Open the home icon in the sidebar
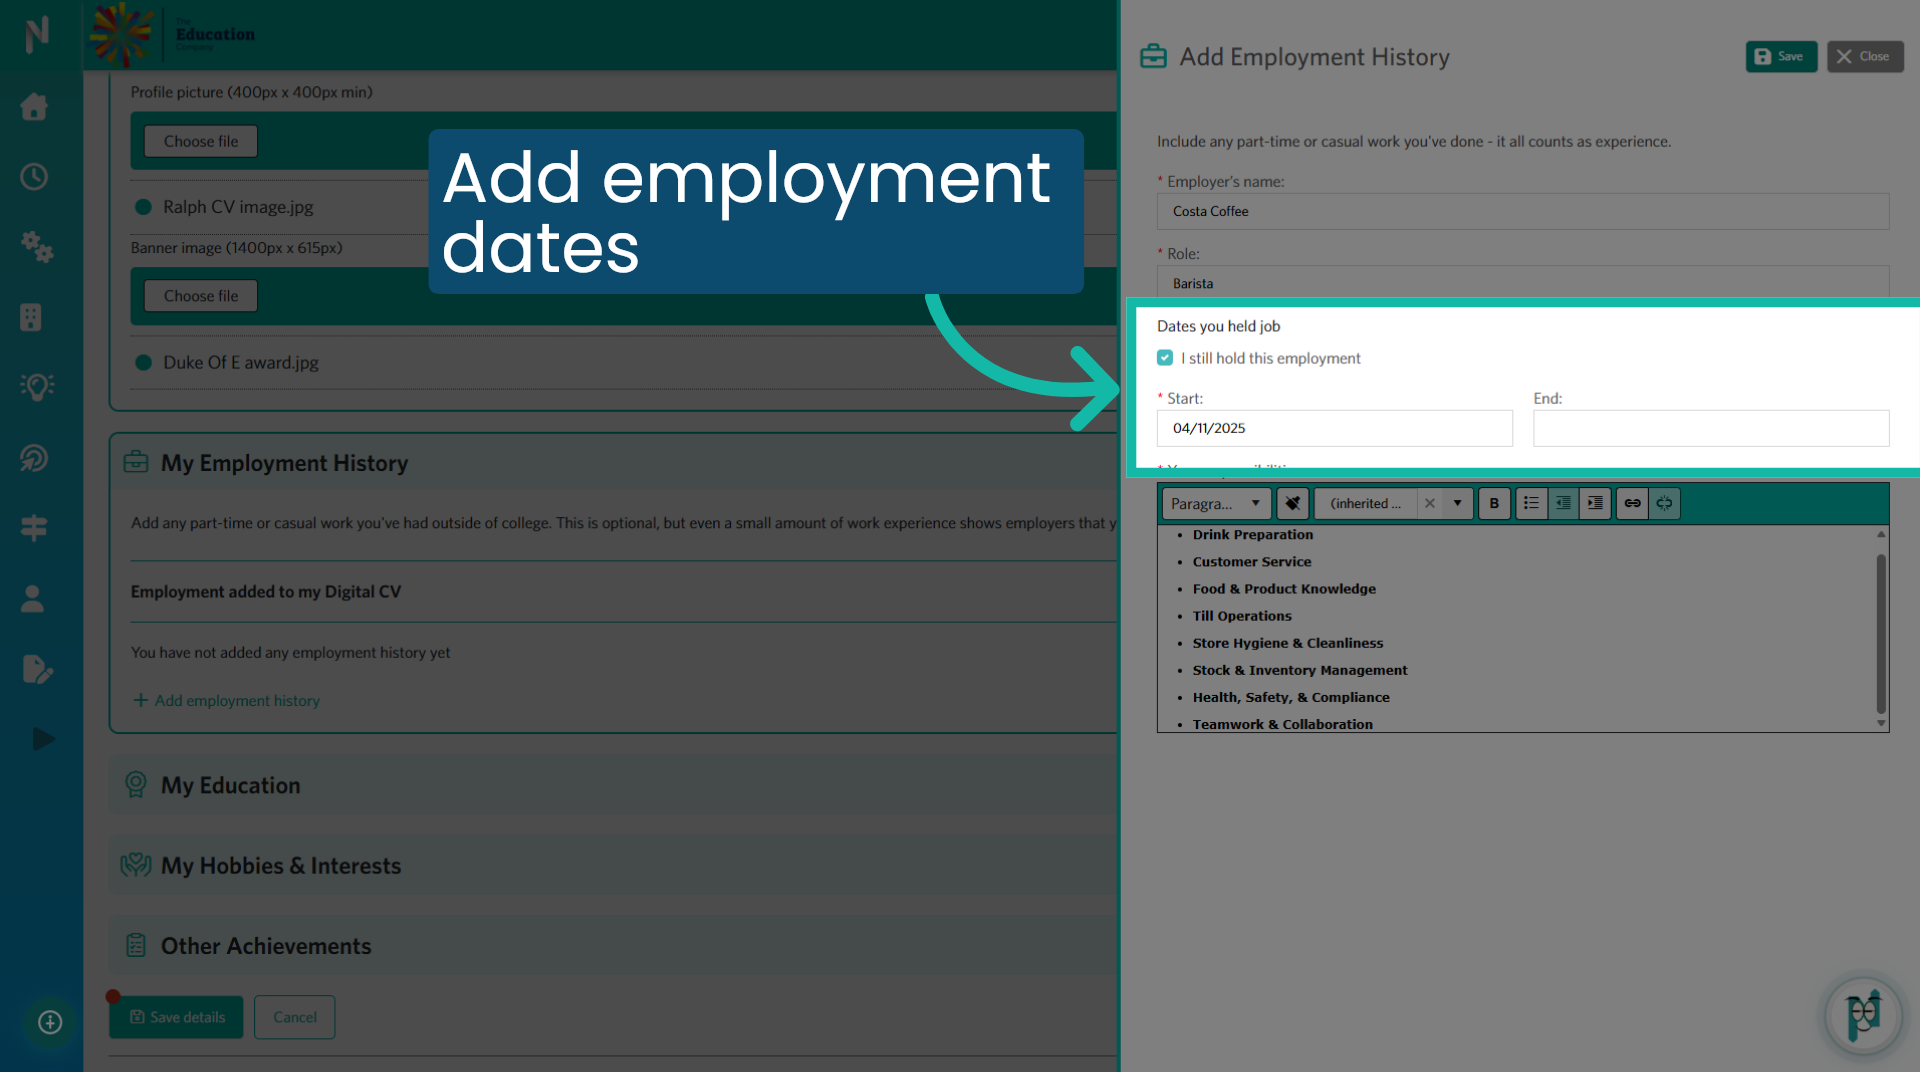 click(x=34, y=106)
